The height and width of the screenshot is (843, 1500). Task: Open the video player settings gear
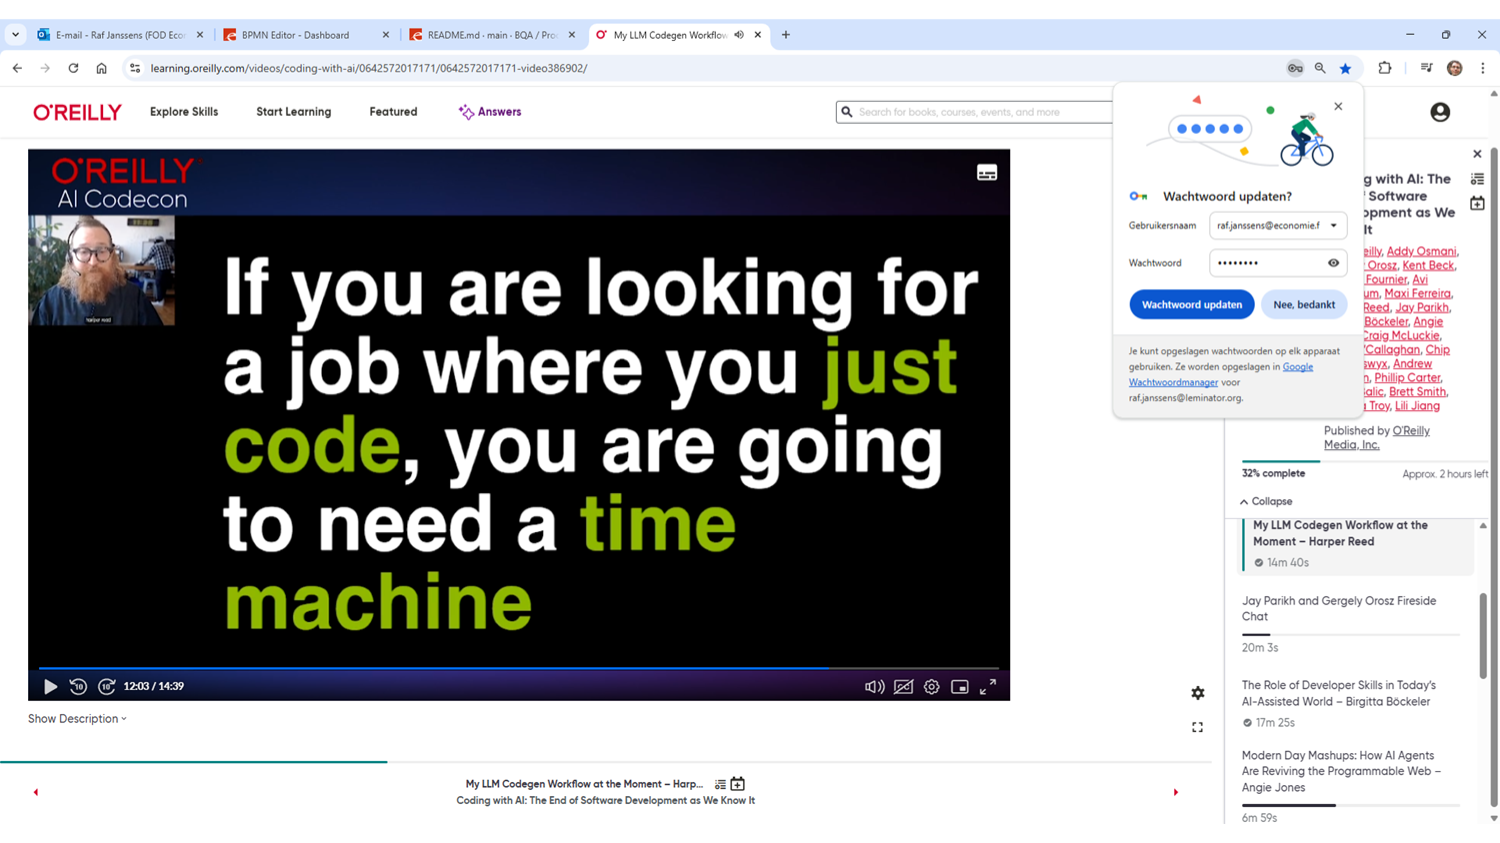point(931,687)
